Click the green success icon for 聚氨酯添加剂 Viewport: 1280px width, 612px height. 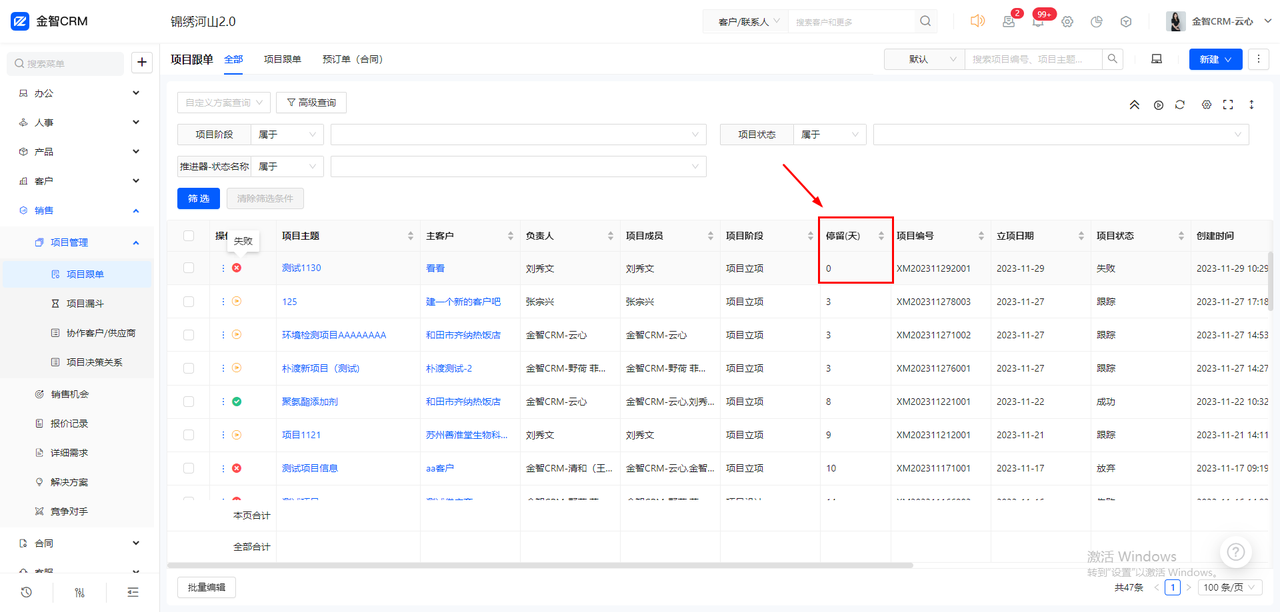(x=237, y=401)
